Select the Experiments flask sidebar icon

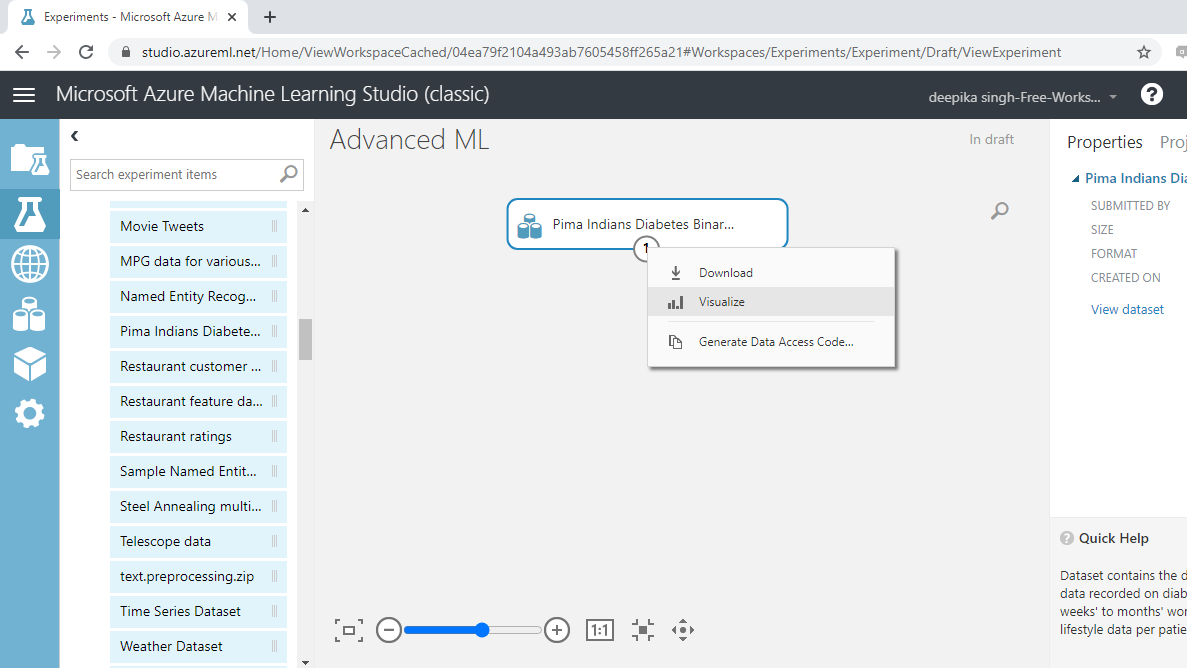(x=30, y=214)
